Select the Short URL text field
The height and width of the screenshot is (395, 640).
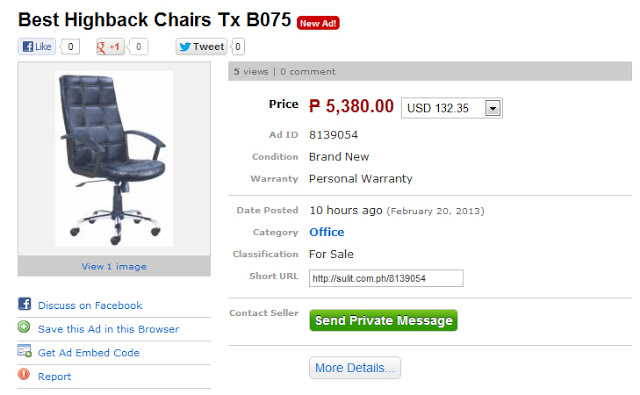[386, 278]
